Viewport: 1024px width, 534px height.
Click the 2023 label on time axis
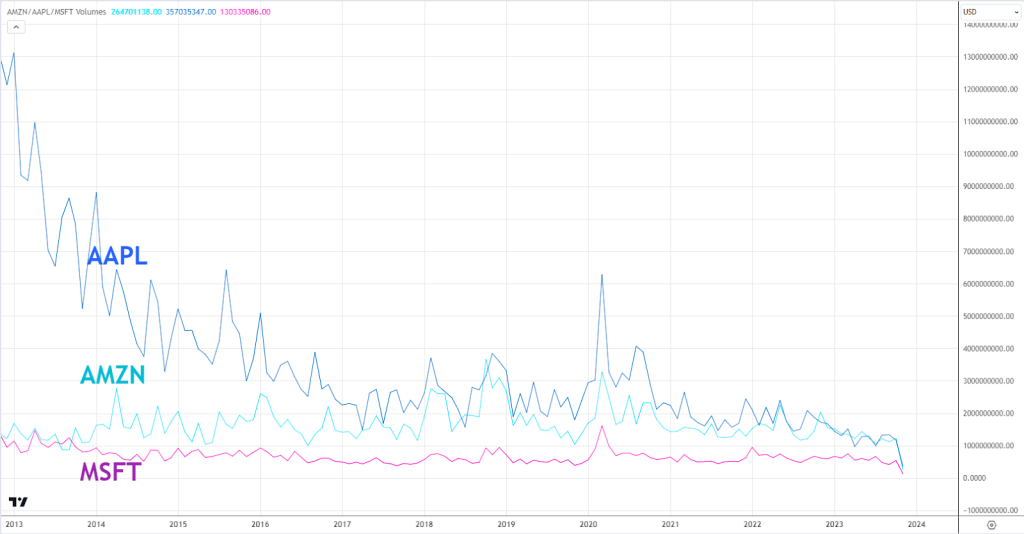click(x=834, y=524)
